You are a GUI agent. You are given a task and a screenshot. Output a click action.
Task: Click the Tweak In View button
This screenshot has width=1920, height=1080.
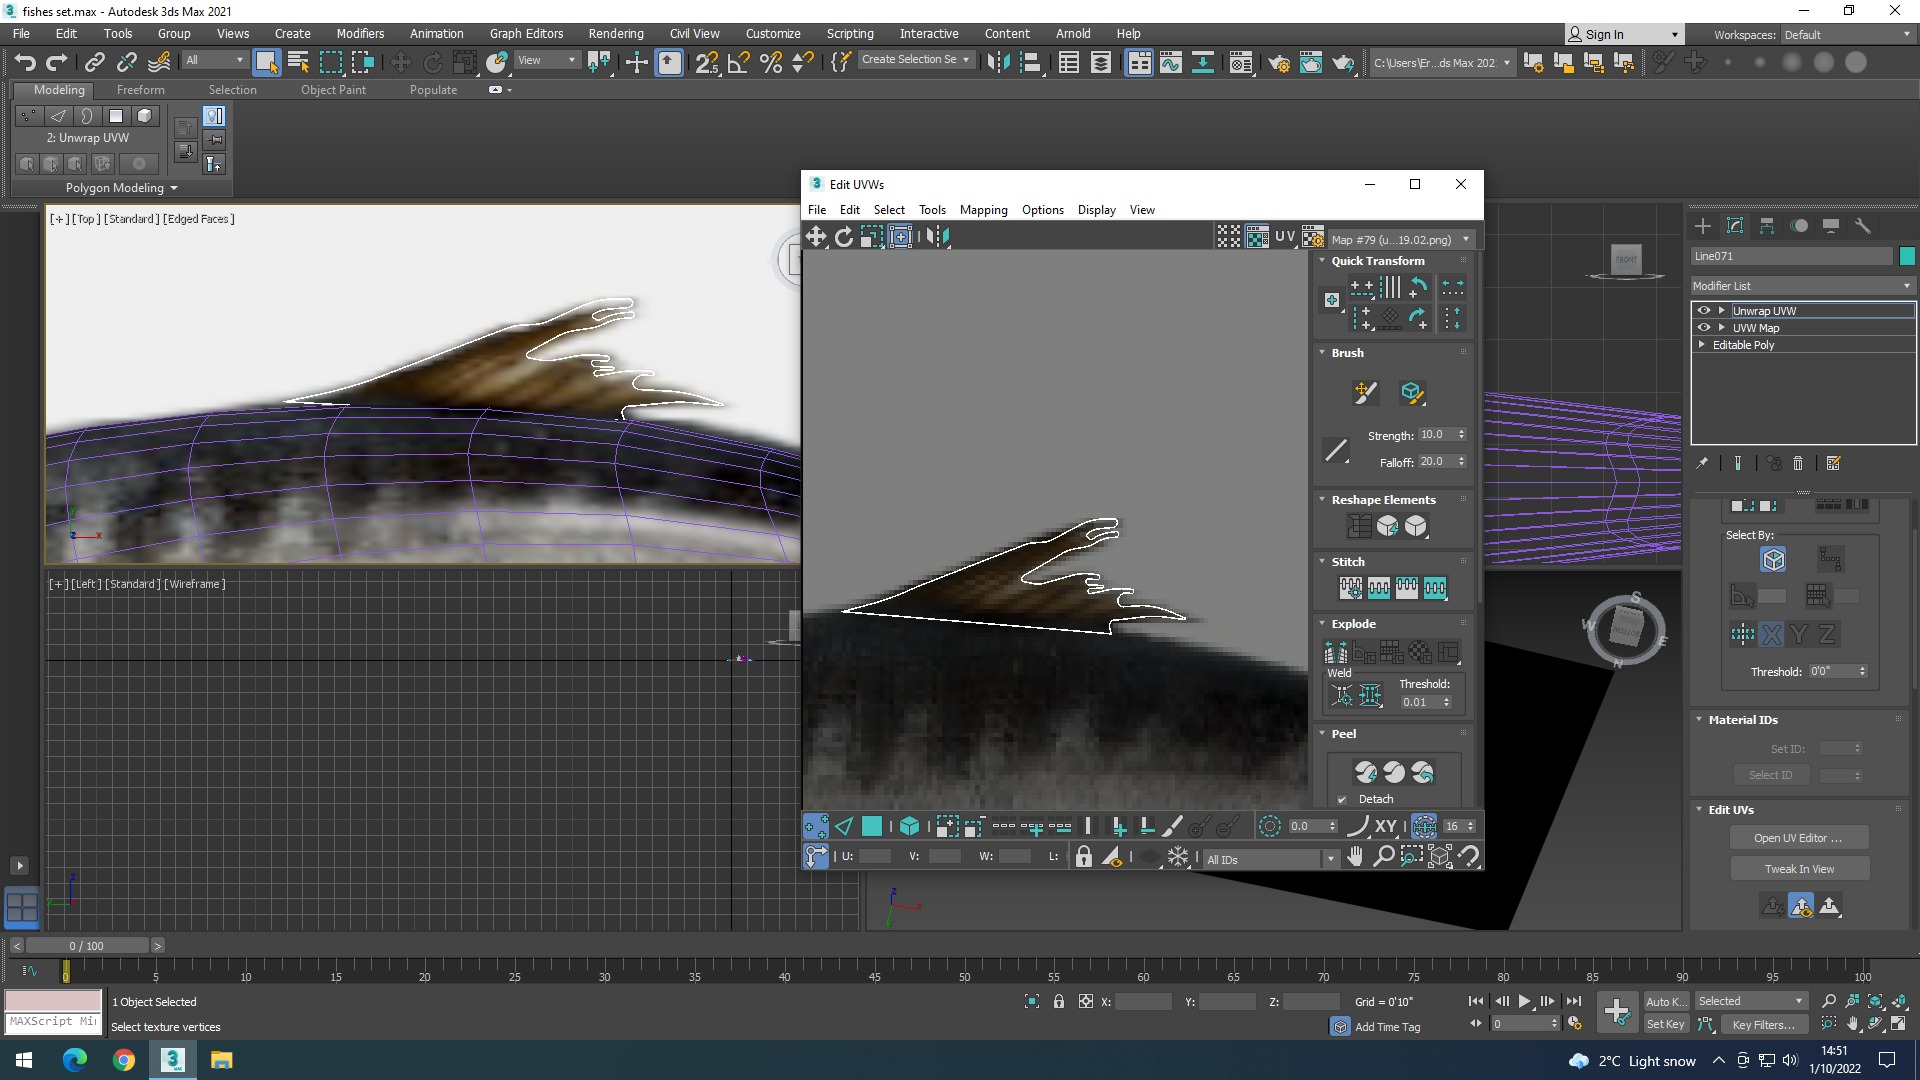(x=1798, y=869)
